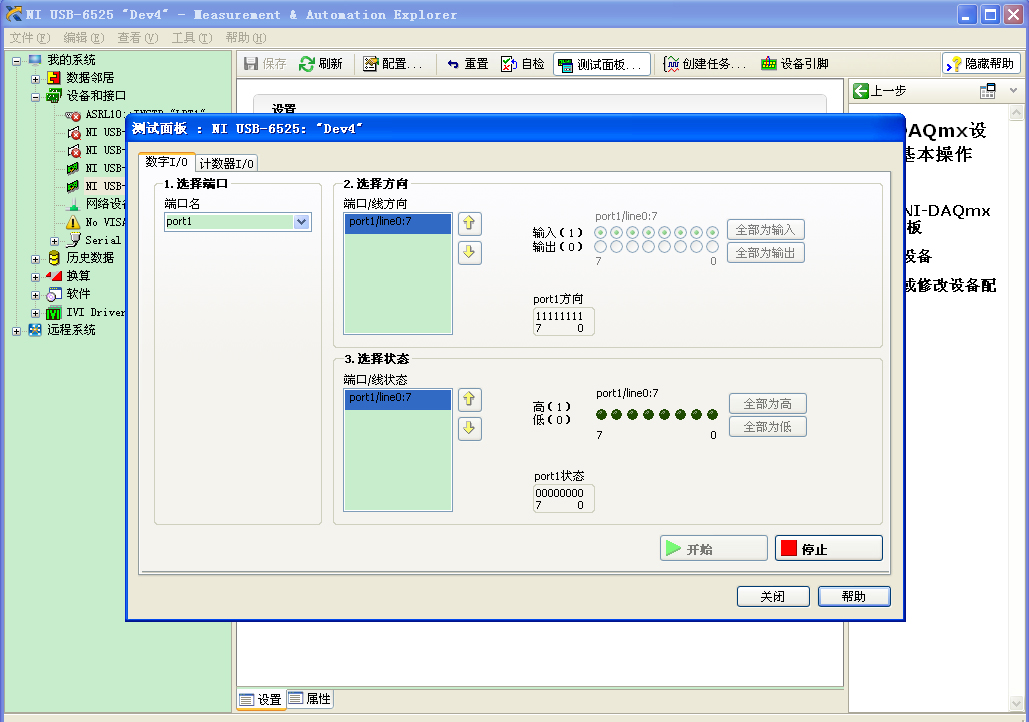Set line 7 direction to input
Viewport: 1029px width, 722px height.
[600, 232]
